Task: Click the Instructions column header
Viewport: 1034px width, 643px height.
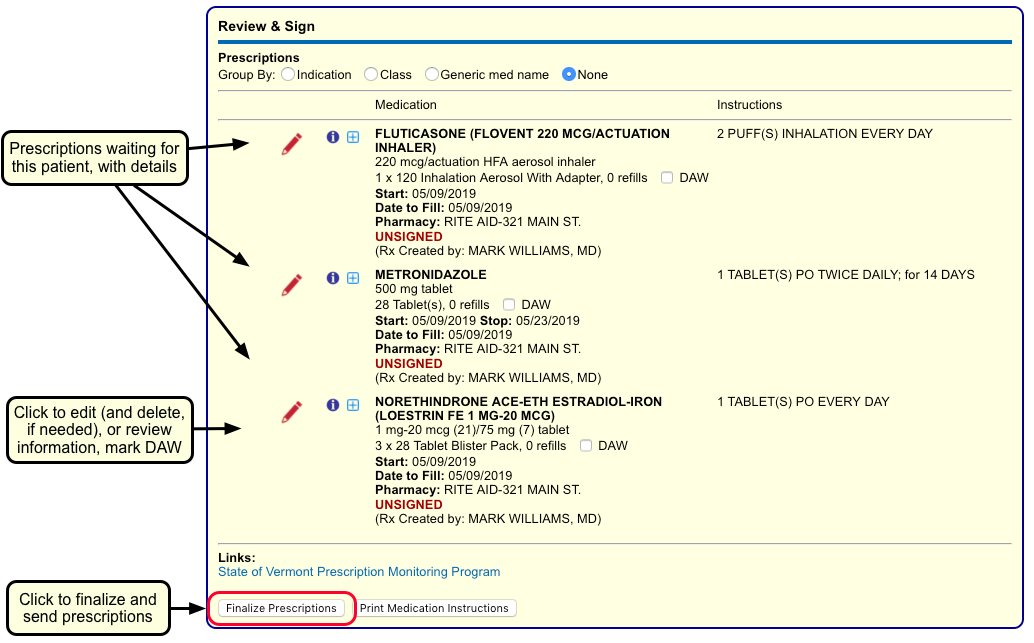Action: [750, 105]
